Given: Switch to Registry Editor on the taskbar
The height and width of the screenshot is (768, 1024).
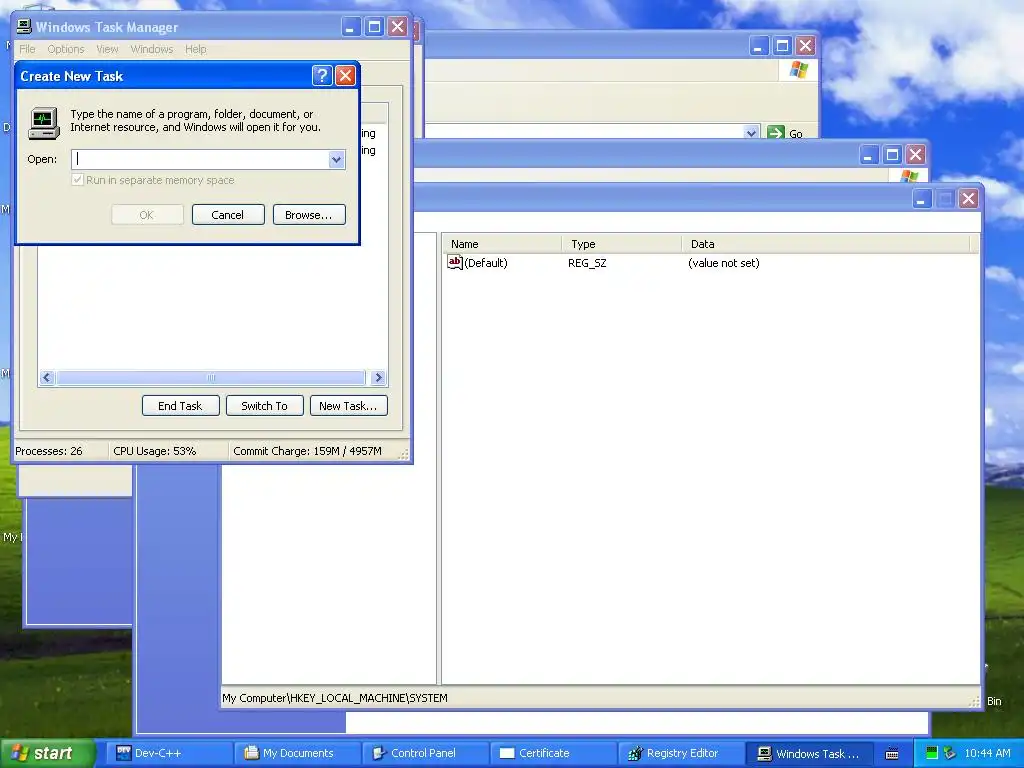Looking at the screenshot, I should pyautogui.click(x=682, y=753).
